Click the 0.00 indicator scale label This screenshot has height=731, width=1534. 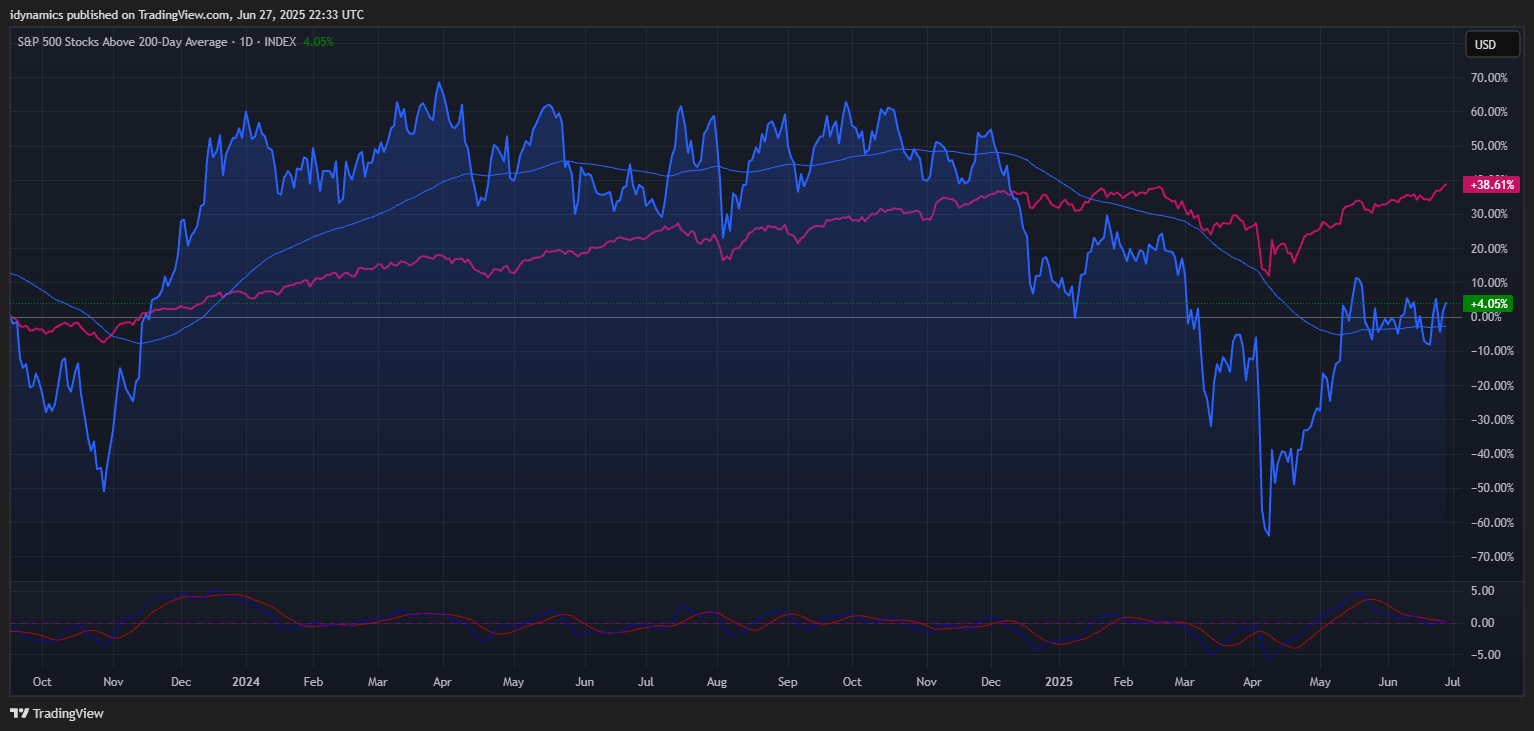(1482, 623)
